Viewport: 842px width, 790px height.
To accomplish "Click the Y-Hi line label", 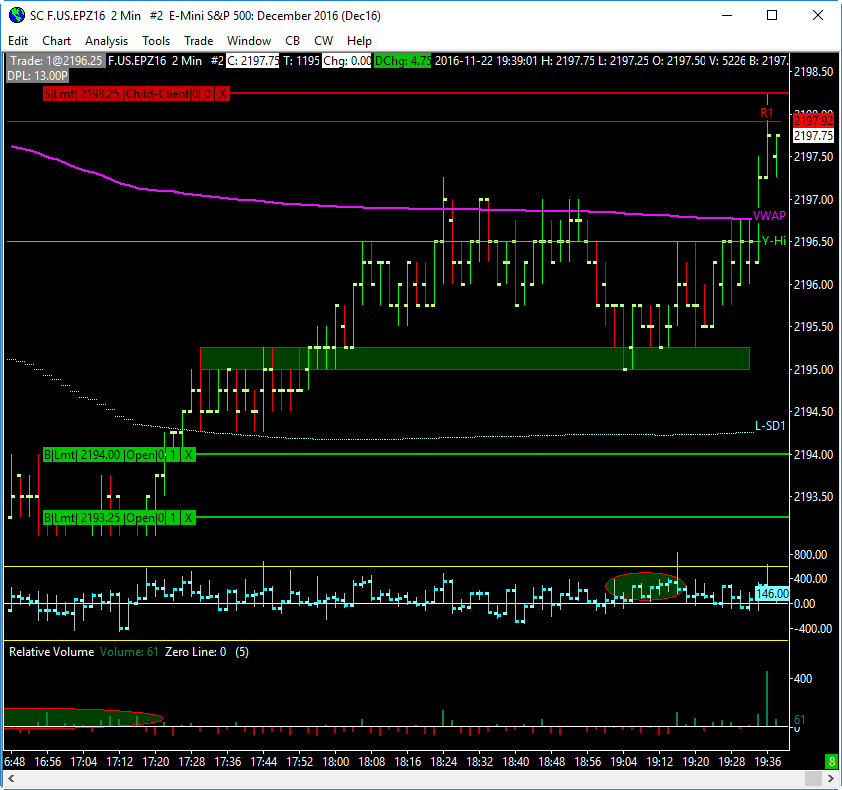I will tap(774, 241).
